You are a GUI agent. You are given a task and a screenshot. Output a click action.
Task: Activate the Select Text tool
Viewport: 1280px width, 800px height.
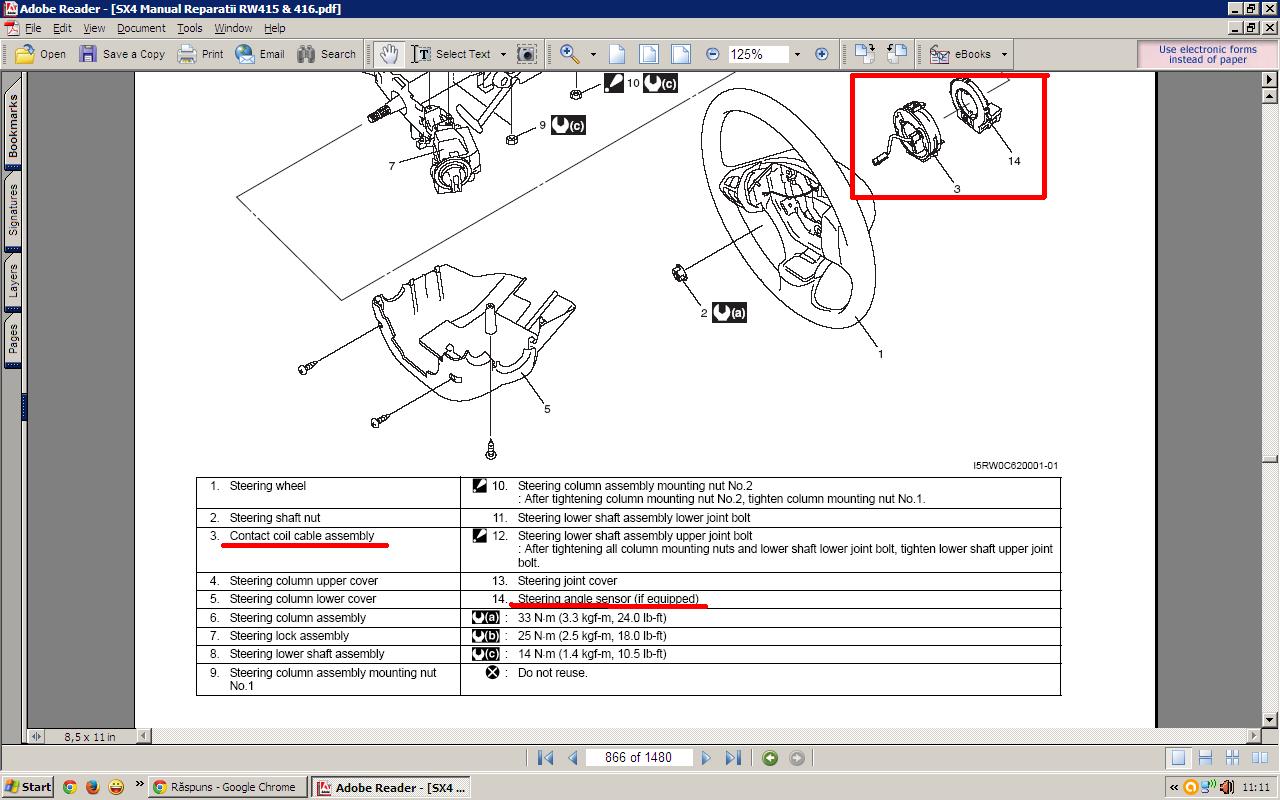click(452, 54)
